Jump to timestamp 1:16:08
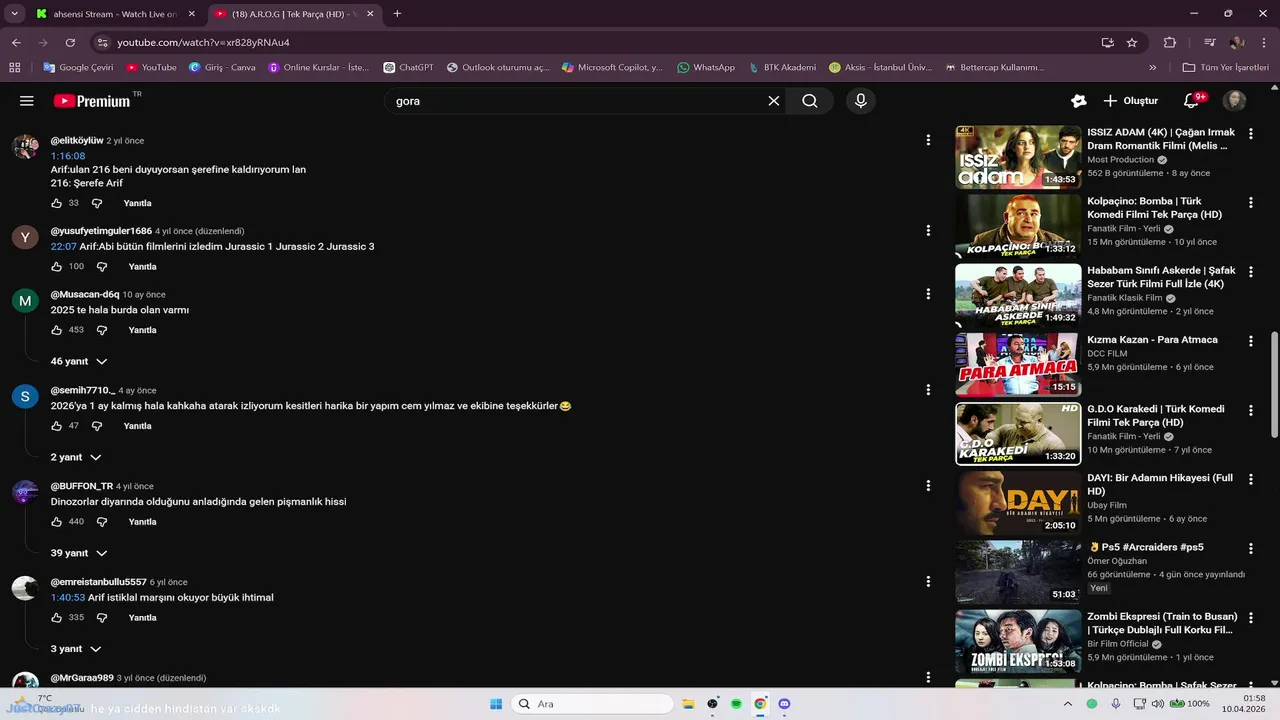The height and width of the screenshot is (720, 1280). tap(68, 156)
